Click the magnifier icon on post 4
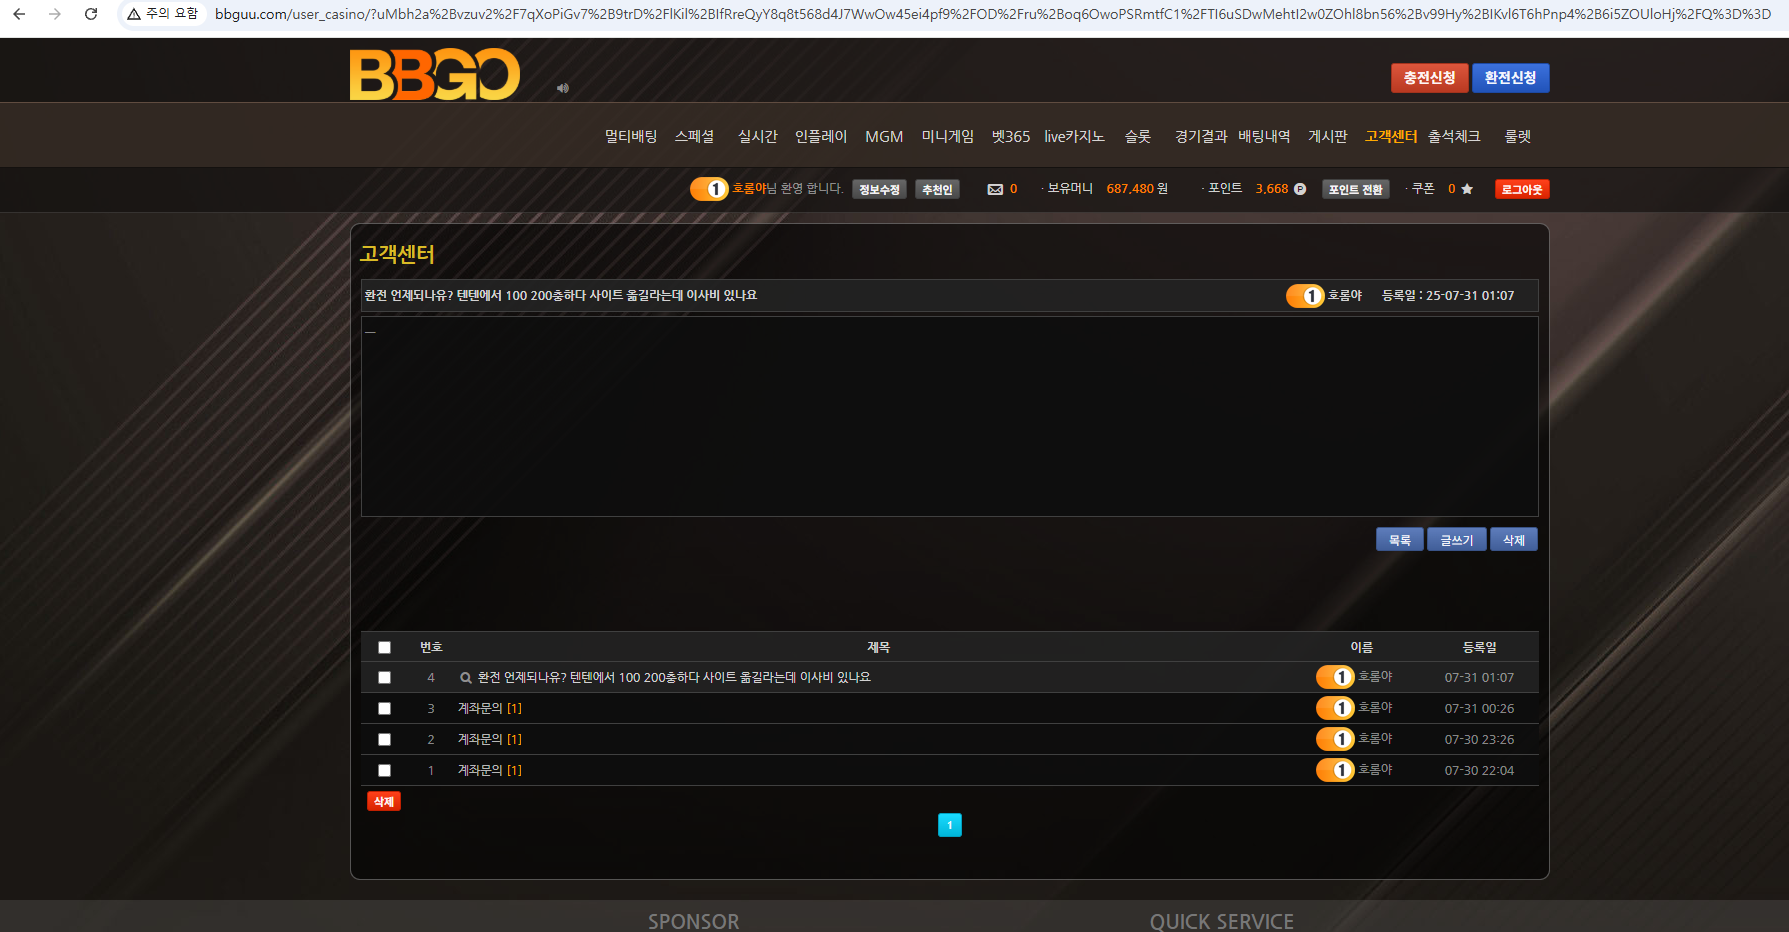The image size is (1789, 932). tap(465, 678)
